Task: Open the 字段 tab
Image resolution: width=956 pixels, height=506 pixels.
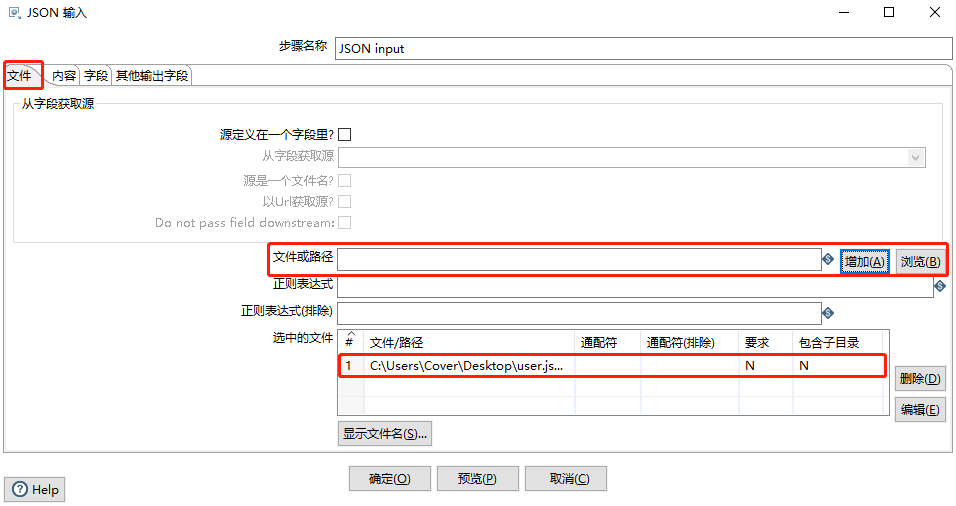Action: coord(96,76)
